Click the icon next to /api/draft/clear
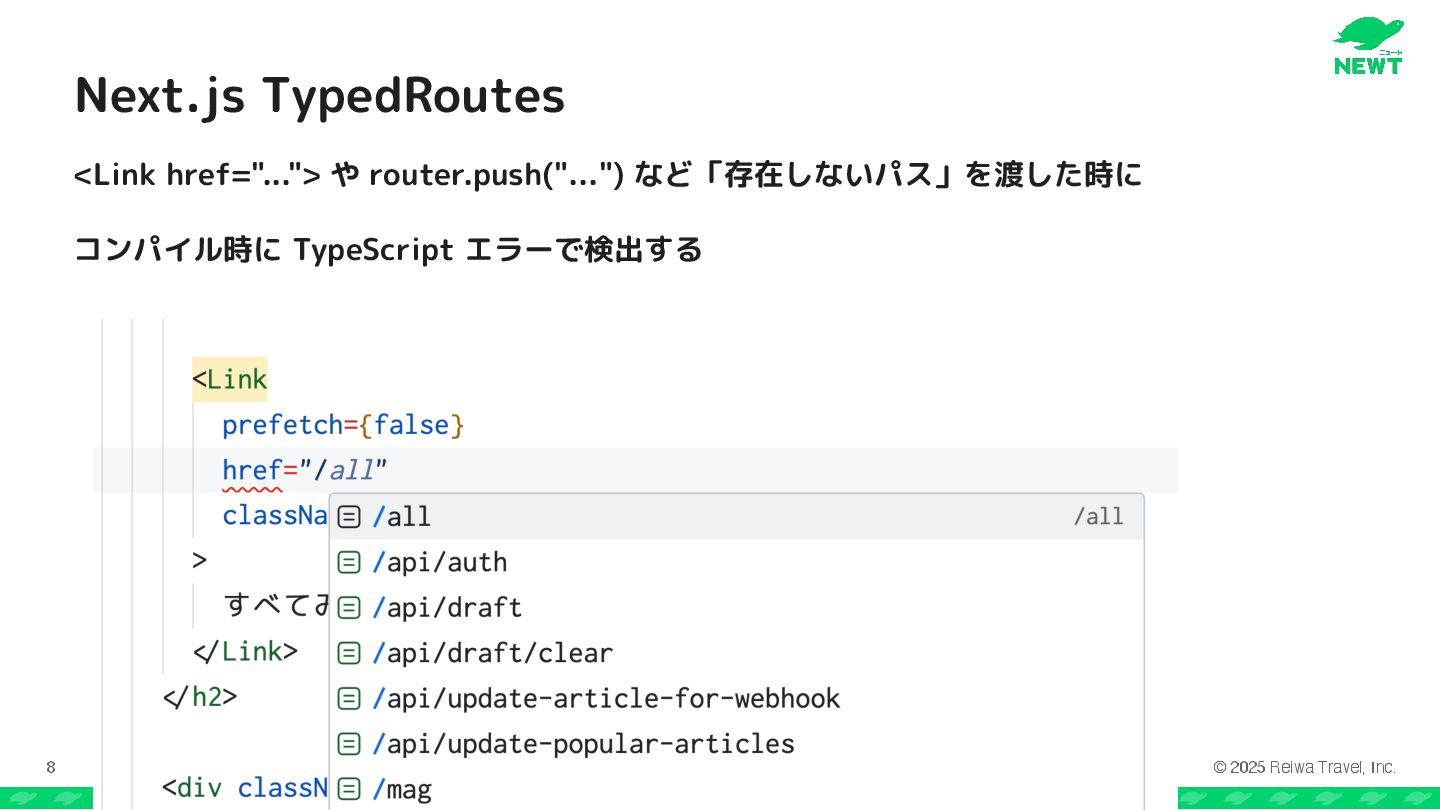Screen dimensions: 1440x810 pyautogui.click(x=349, y=653)
